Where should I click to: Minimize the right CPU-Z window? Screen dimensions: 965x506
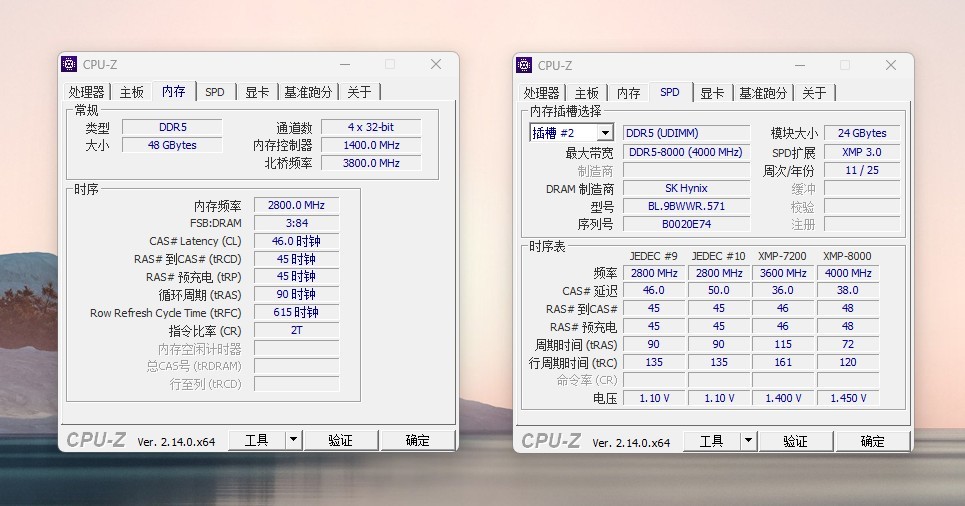[x=799, y=65]
